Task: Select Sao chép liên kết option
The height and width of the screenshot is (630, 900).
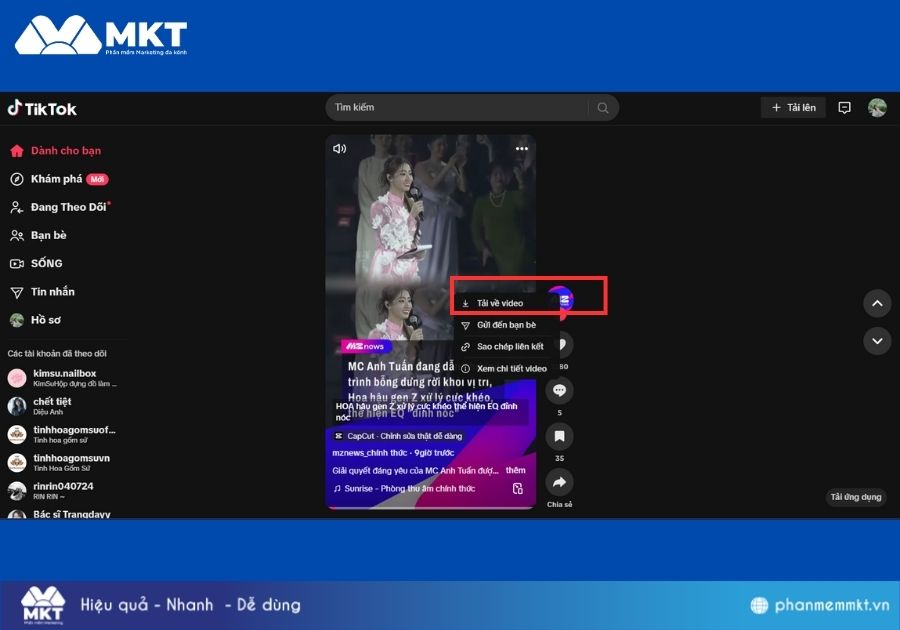Action: pyautogui.click(x=510, y=347)
